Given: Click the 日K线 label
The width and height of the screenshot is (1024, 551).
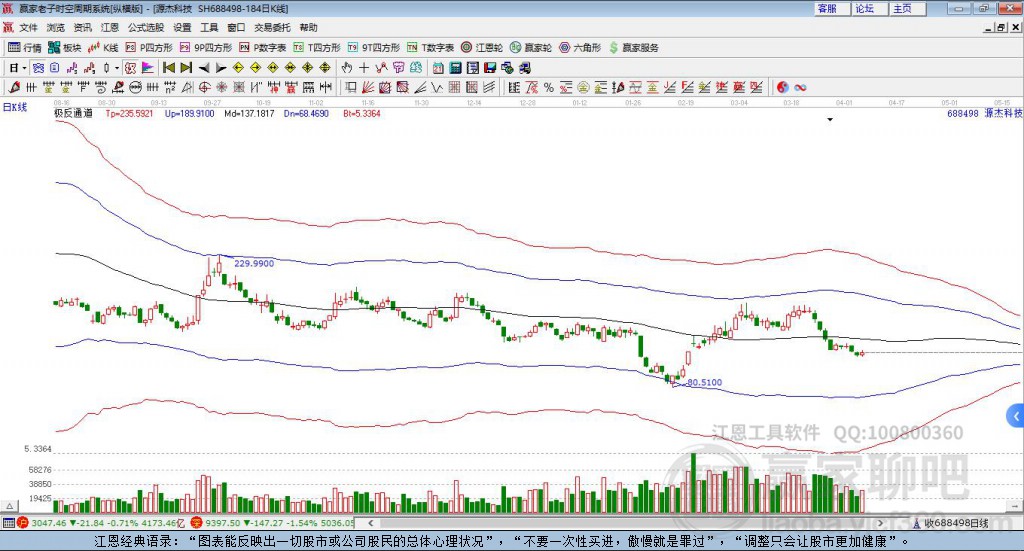Looking at the screenshot, I should point(14,107).
